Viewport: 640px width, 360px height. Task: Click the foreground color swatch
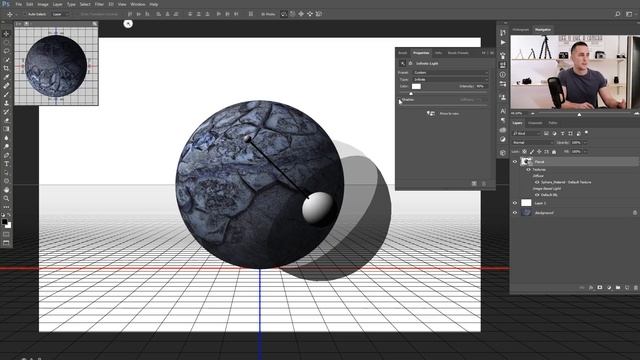tap(4, 222)
